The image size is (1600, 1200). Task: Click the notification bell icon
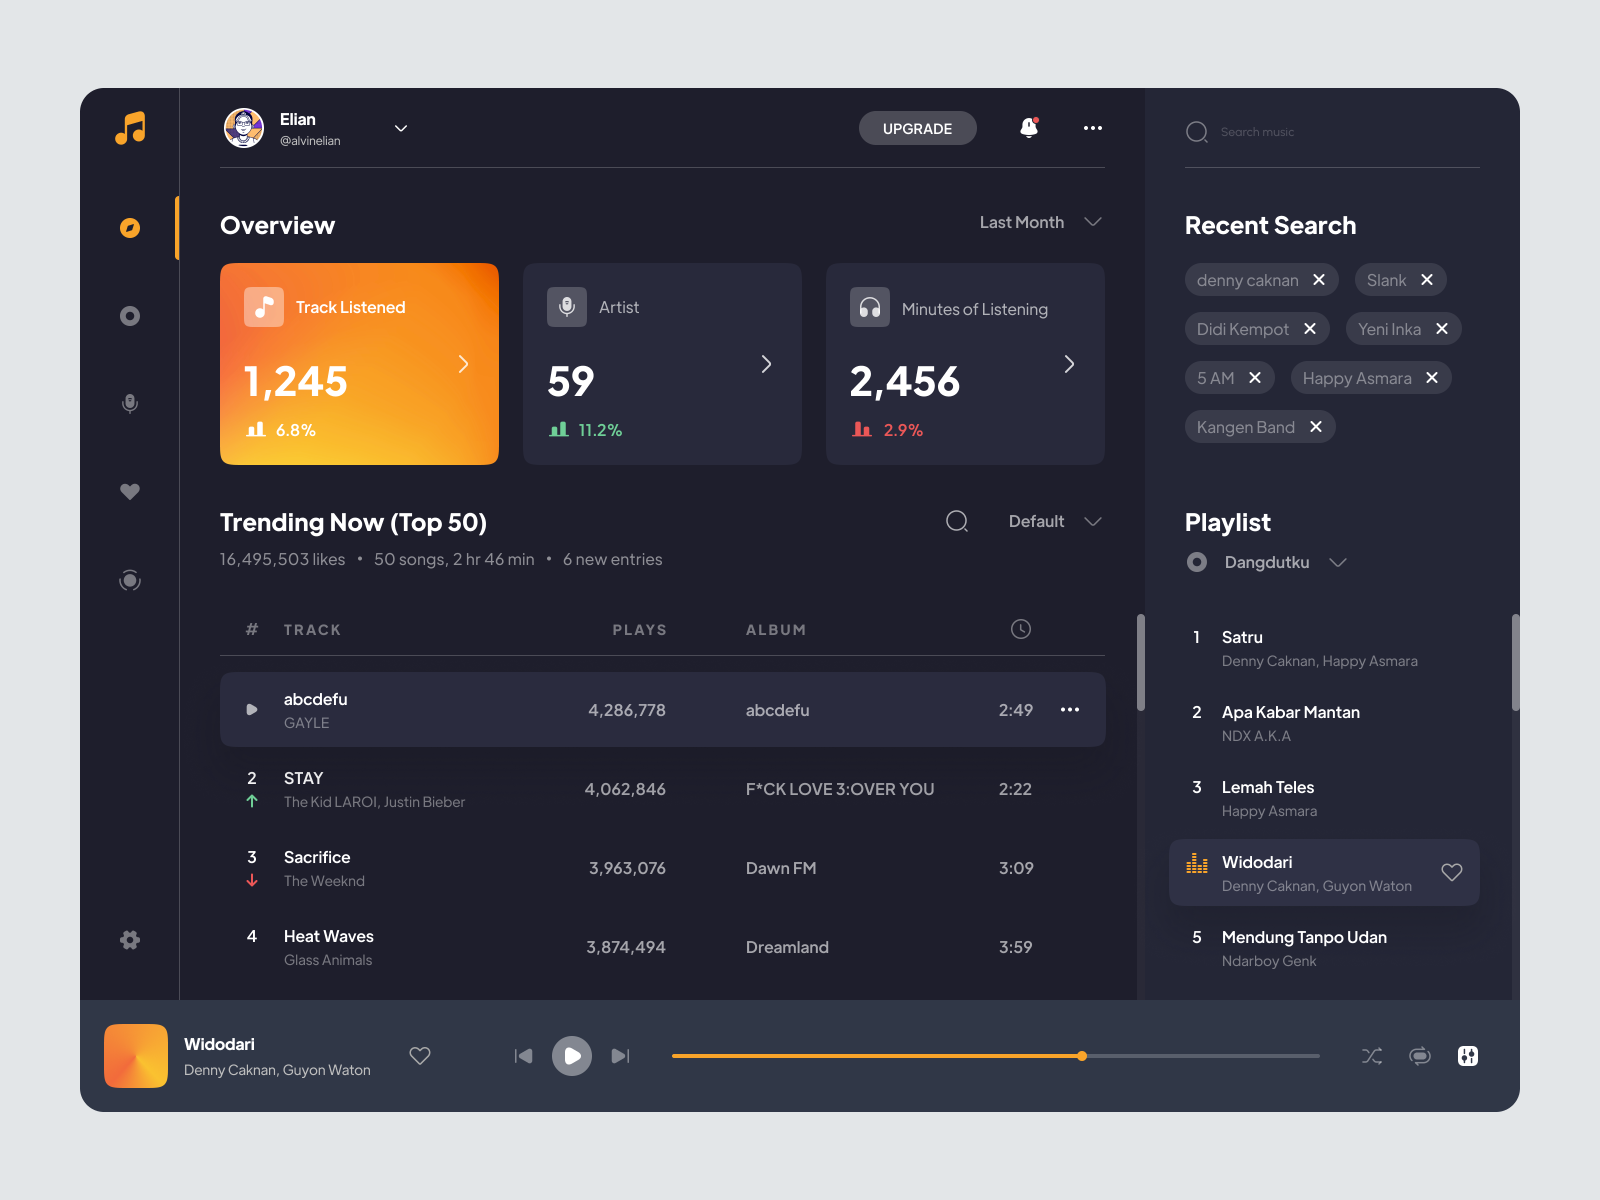[1029, 128]
